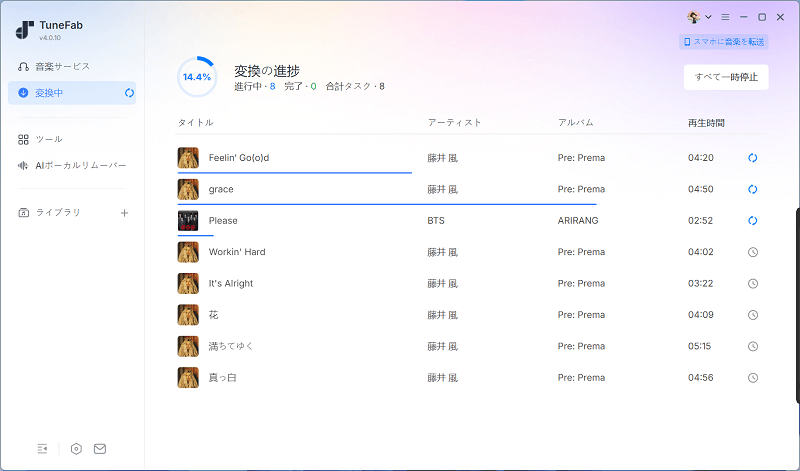Select the Please track title
Viewport: 800px width, 471px height.
pos(223,220)
